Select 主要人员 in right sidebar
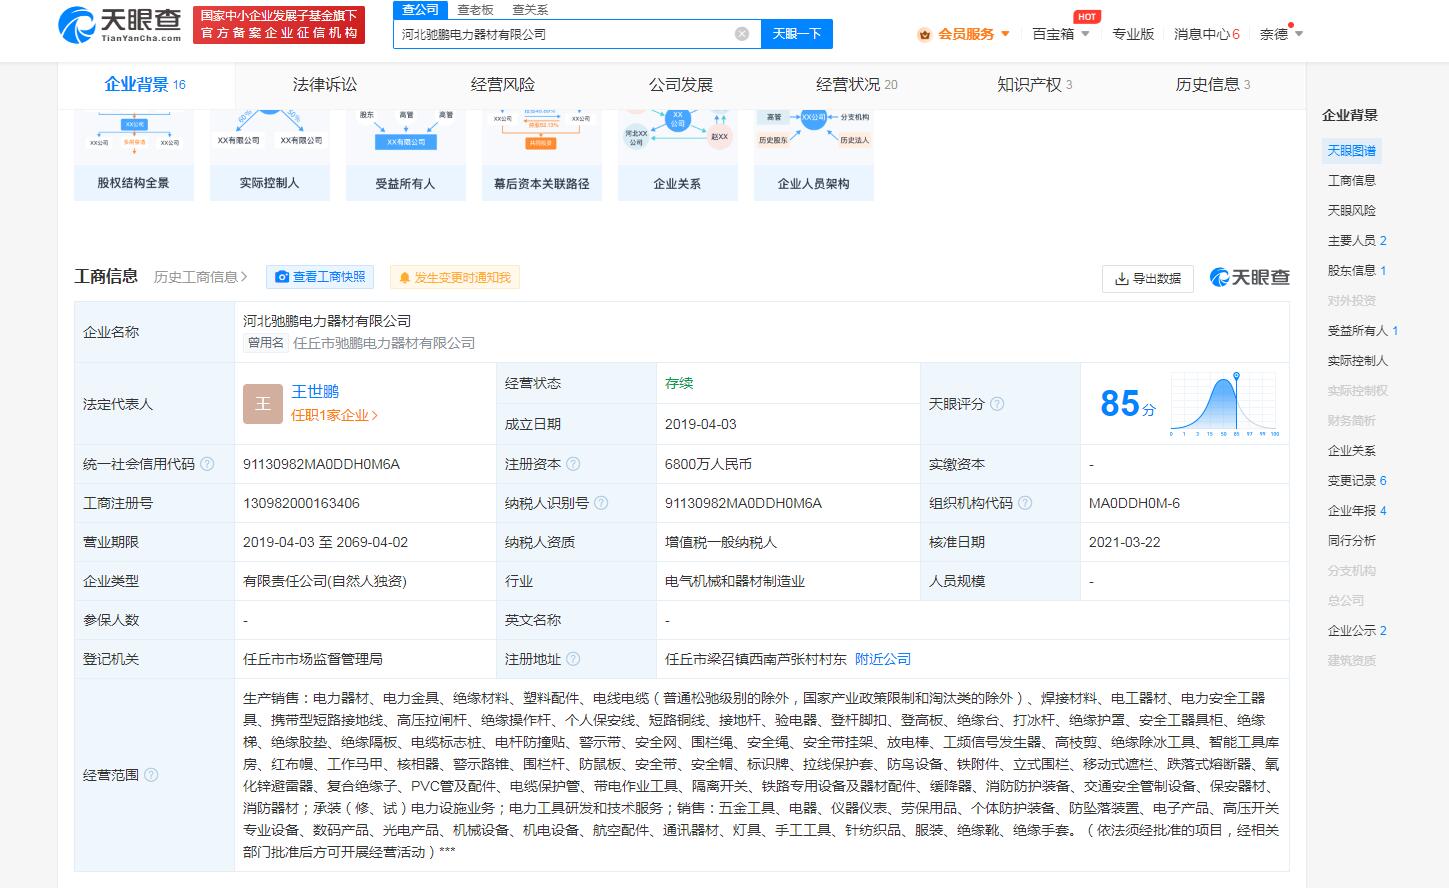This screenshot has height=888, width=1449. [1357, 241]
